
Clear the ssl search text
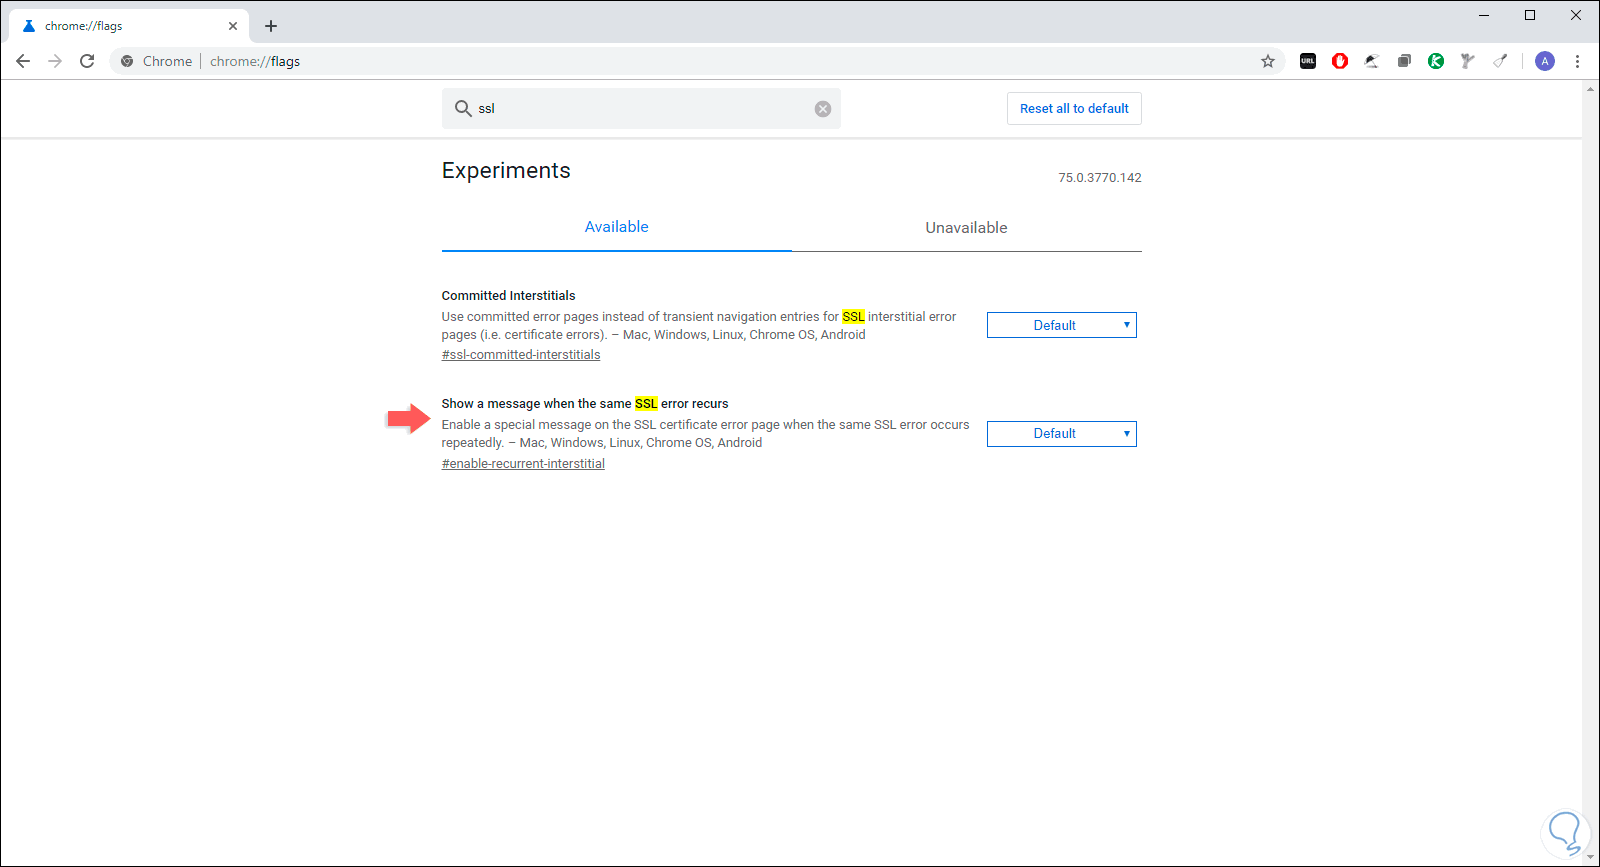823,109
